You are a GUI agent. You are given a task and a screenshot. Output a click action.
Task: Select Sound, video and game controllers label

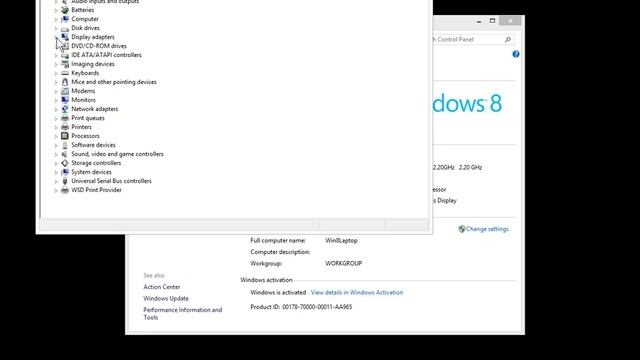[x=118, y=154]
